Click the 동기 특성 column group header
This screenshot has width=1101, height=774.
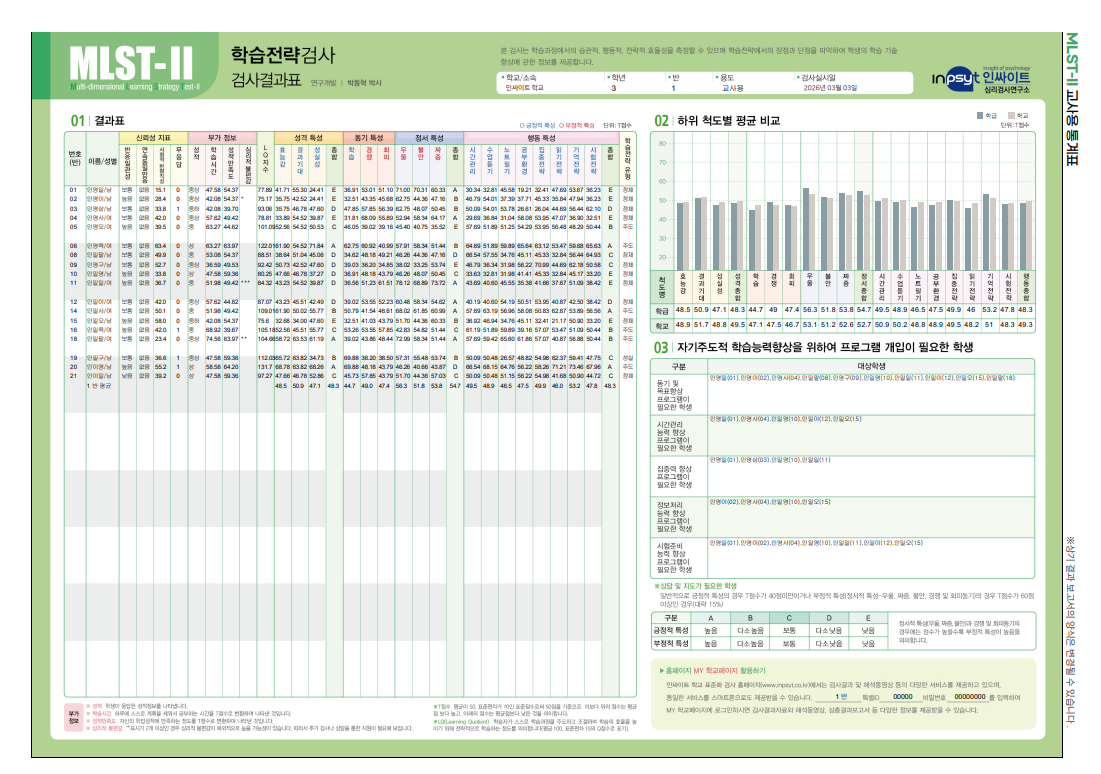pos(369,138)
